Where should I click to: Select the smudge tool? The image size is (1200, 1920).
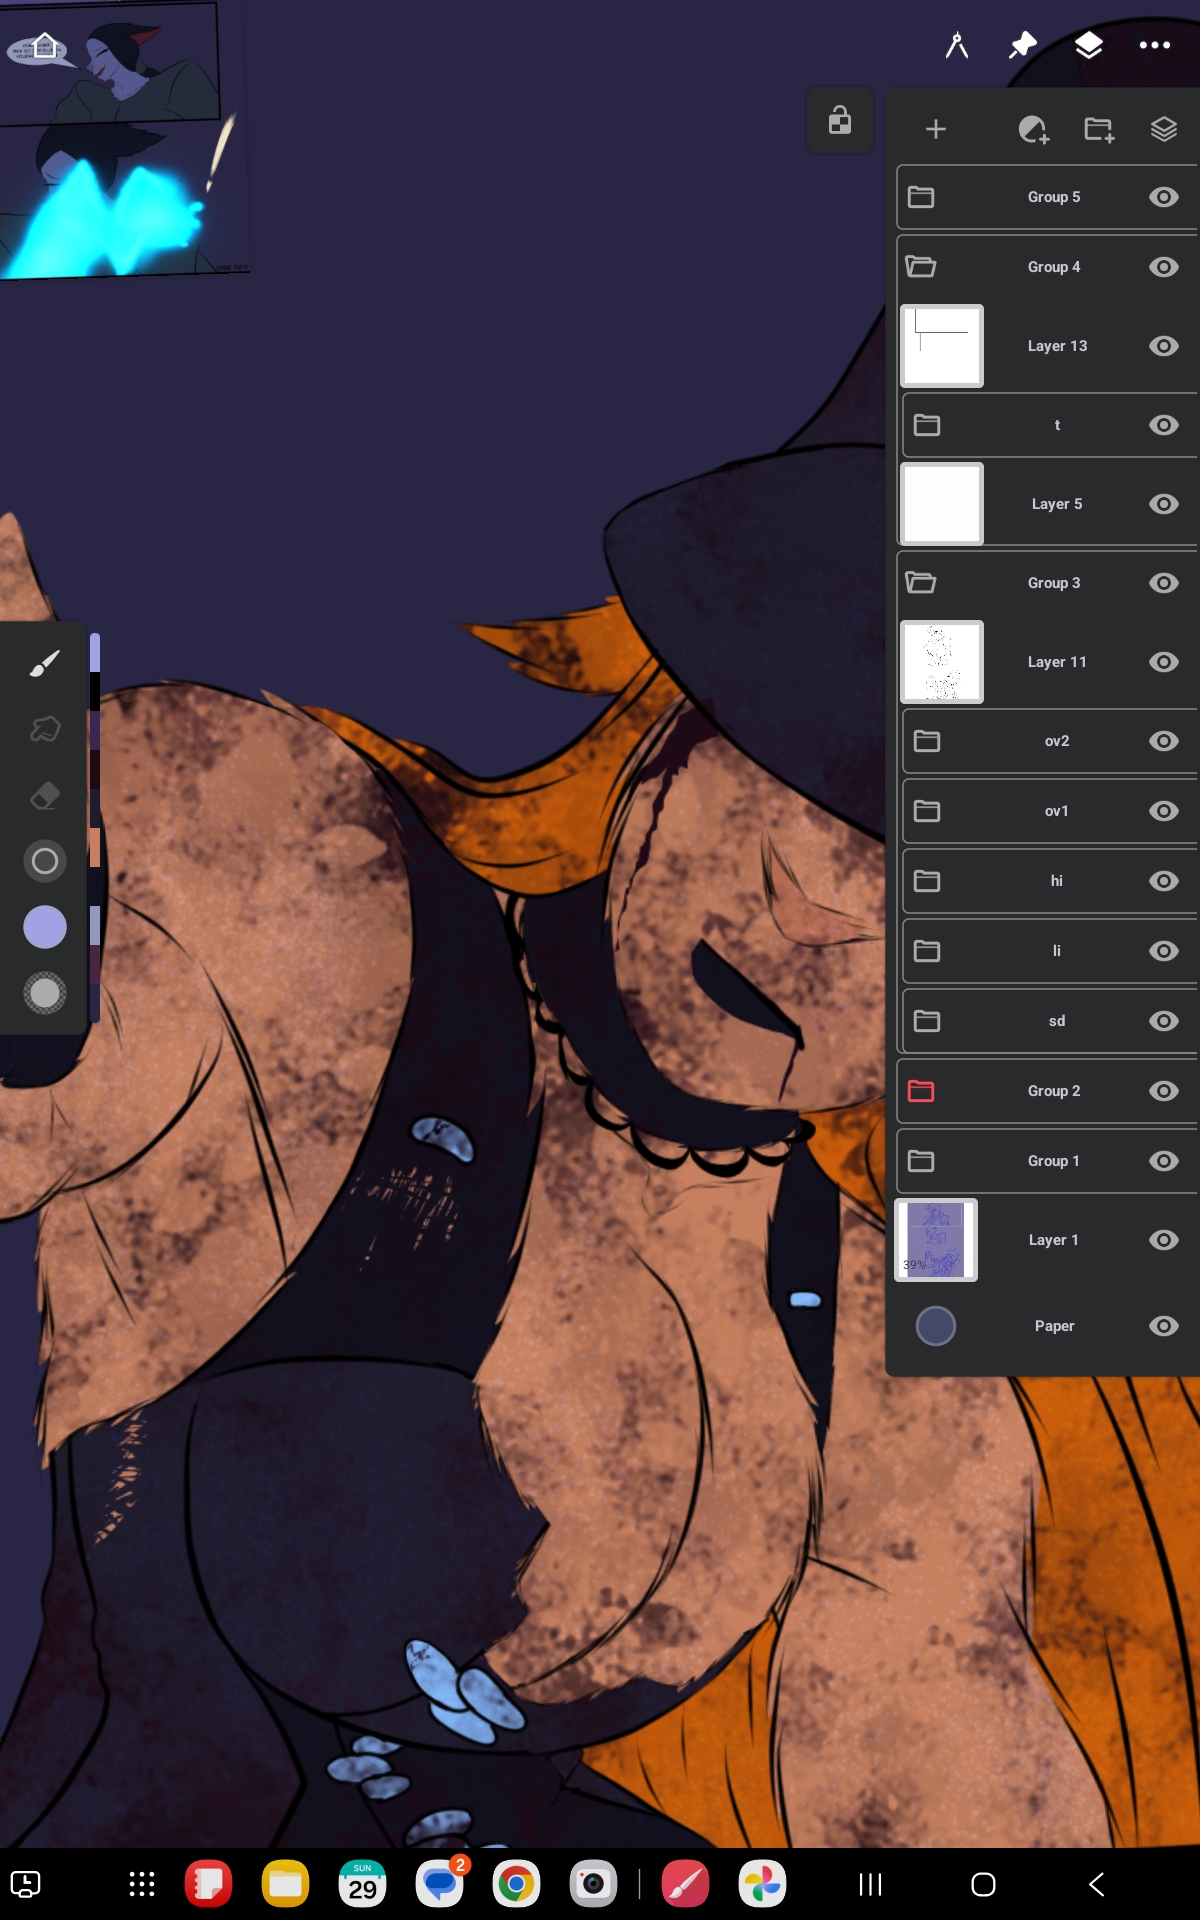[x=45, y=729]
